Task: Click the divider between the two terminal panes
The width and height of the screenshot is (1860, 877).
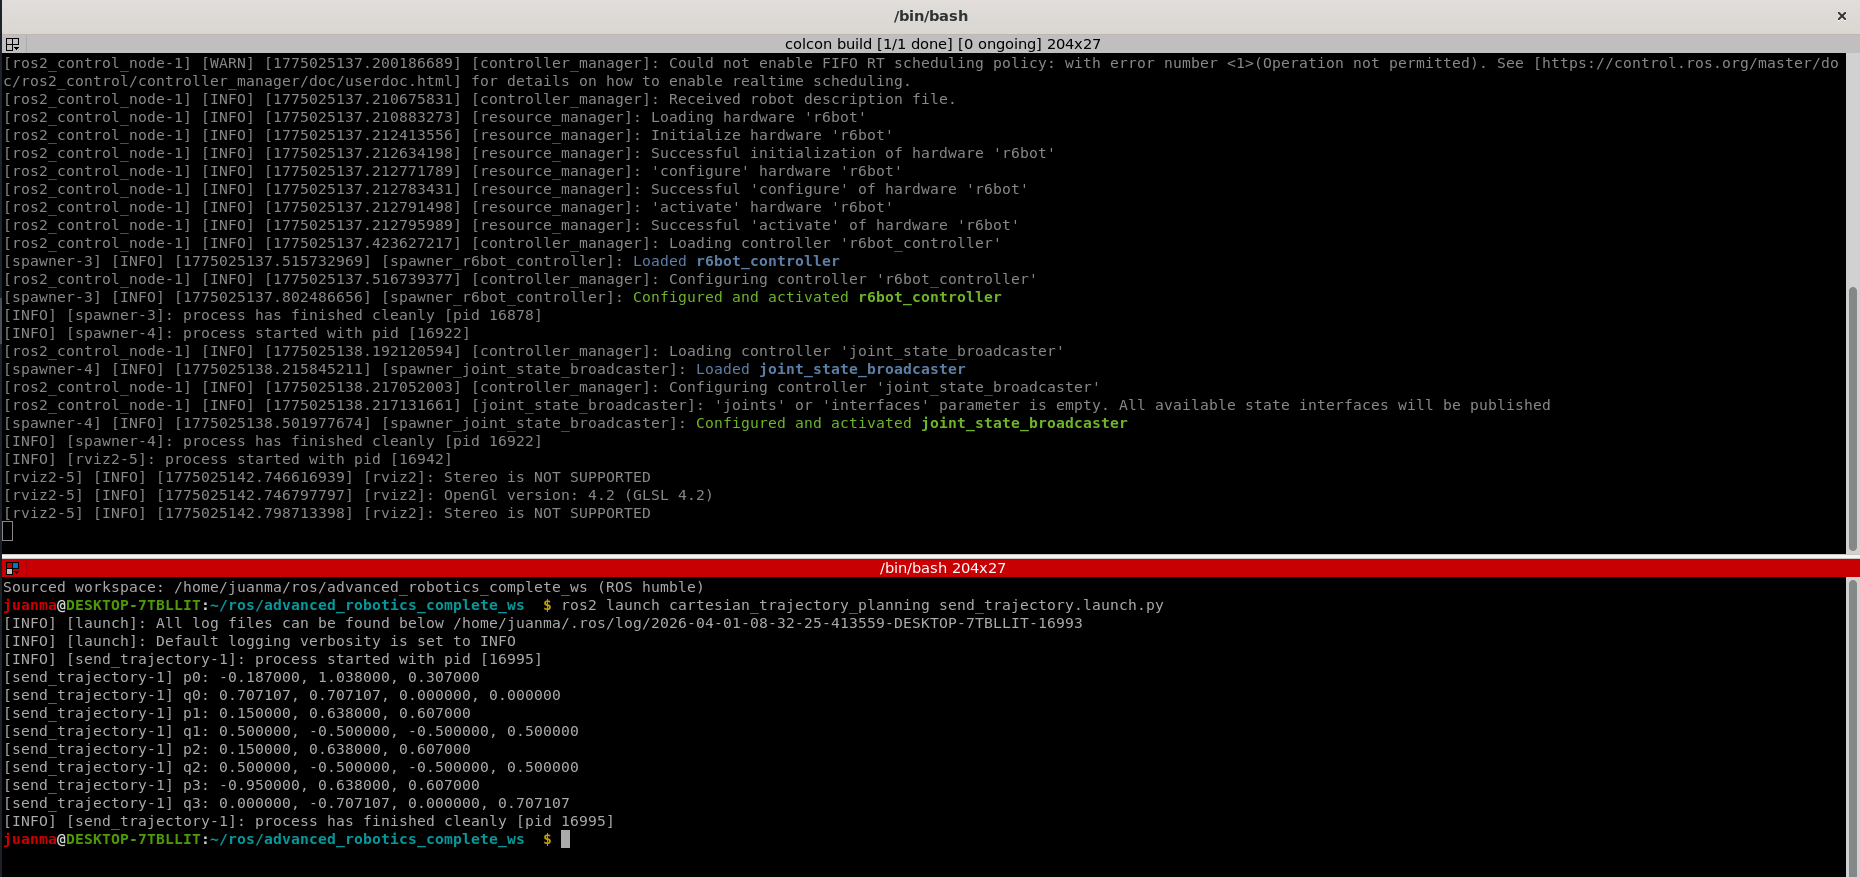Action: [x=930, y=555]
